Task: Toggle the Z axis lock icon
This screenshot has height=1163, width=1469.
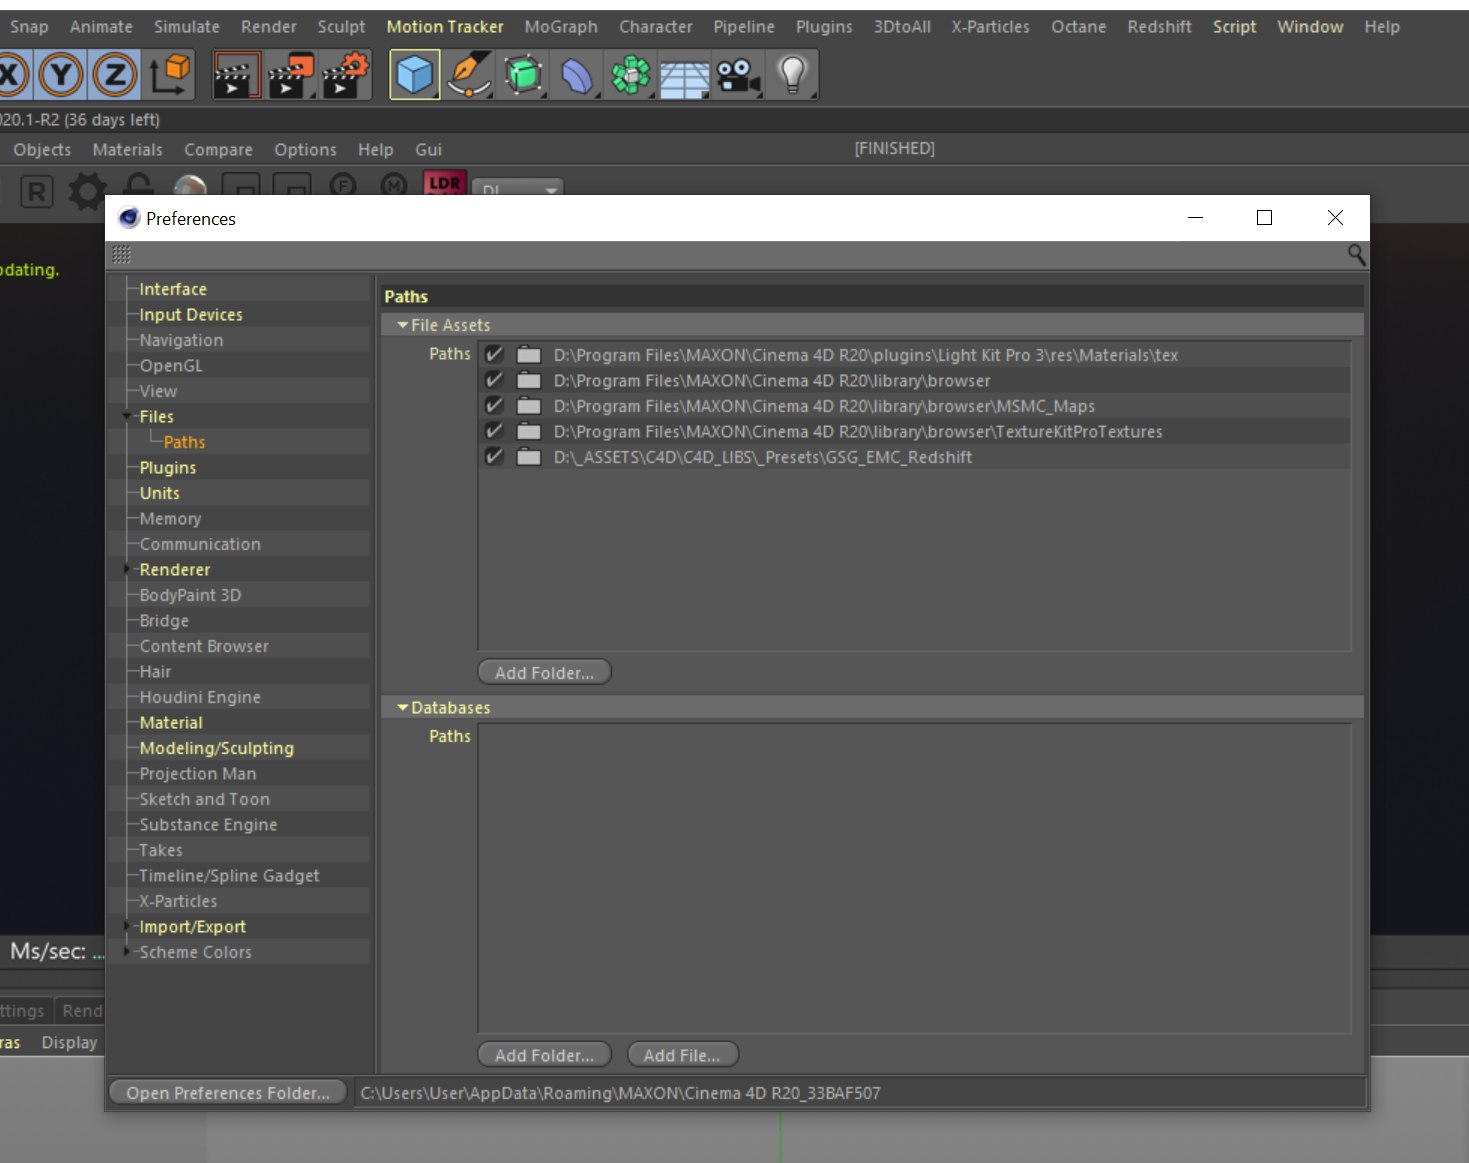Action: 115,75
